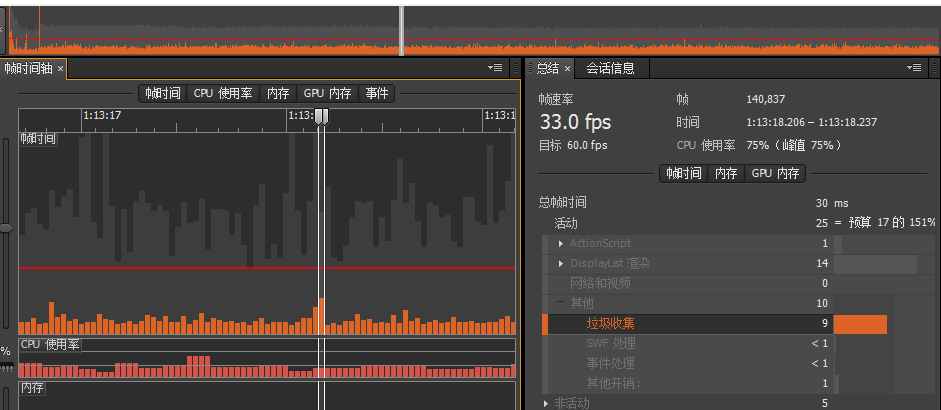Show 帧时间 breakdown in summary panel
Viewport: 941px width, 410px height.
click(684, 173)
